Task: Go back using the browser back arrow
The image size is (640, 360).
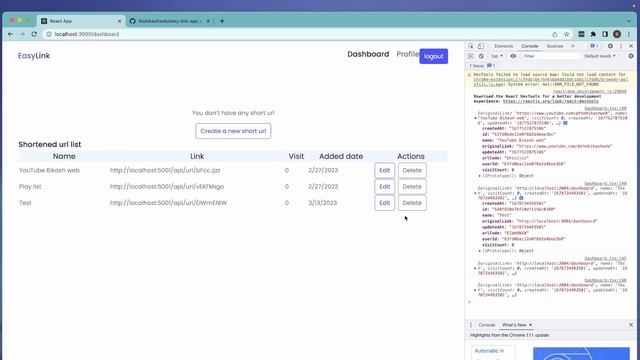Action: tap(10, 34)
